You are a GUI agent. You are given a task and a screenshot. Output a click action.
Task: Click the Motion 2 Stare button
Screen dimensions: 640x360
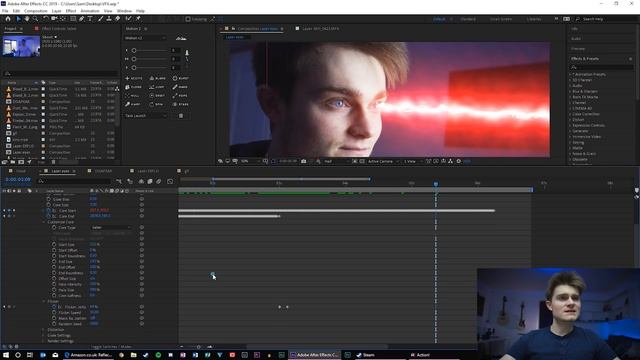tap(181, 104)
